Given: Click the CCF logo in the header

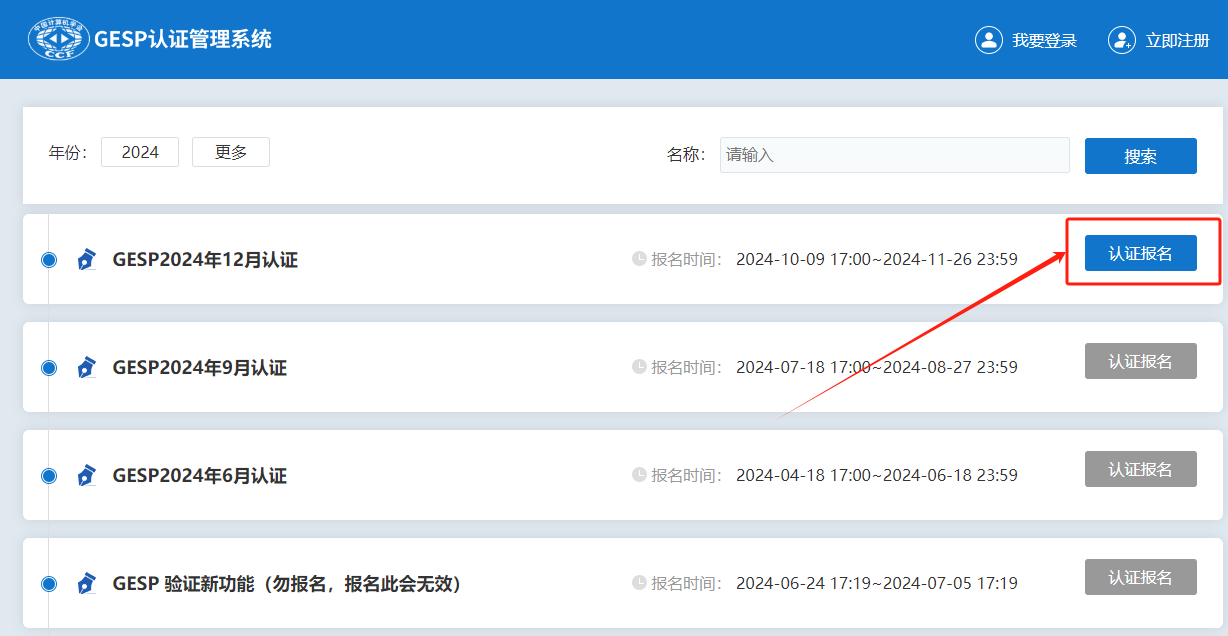Looking at the screenshot, I should coord(58,39).
